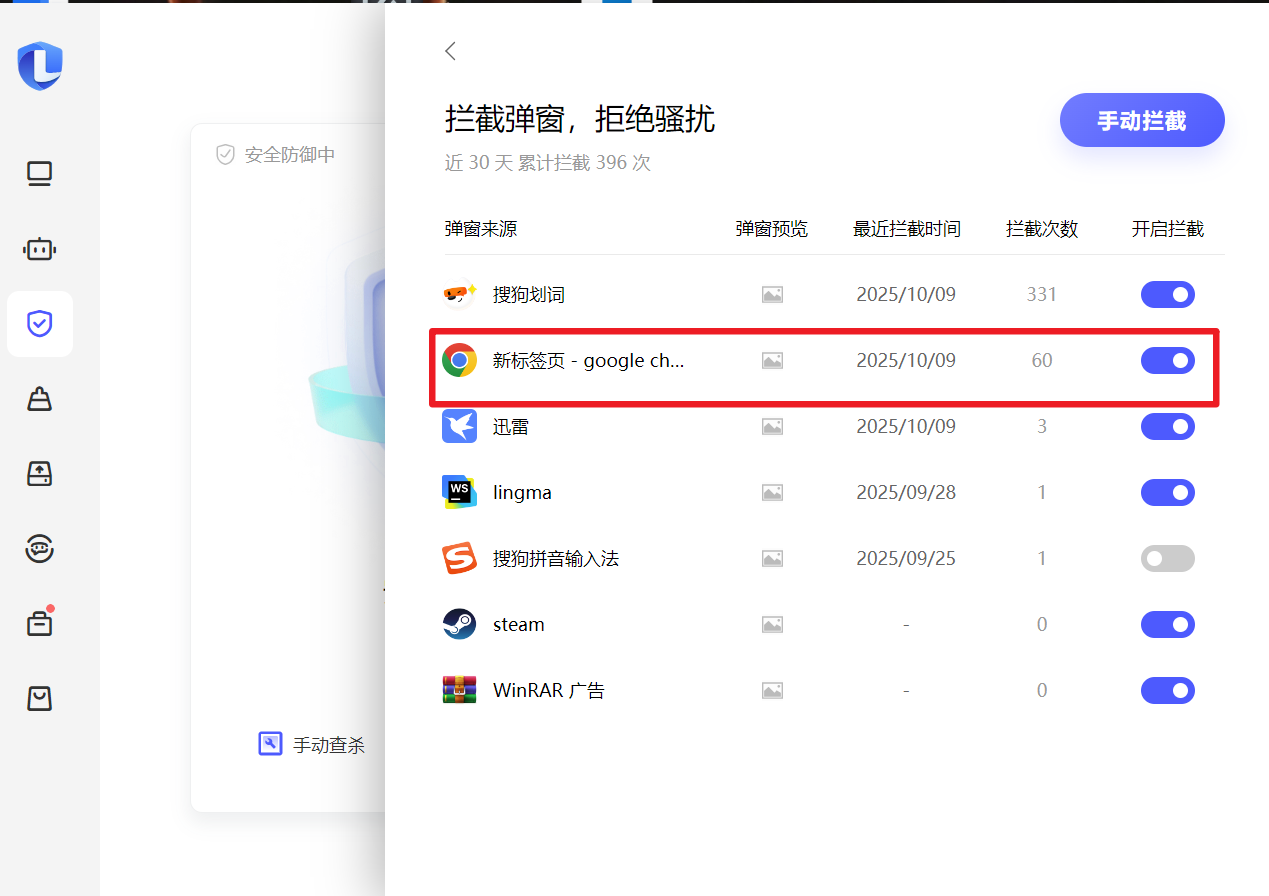Open the robot assistant icon in sidebar
The image size is (1269, 896).
pos(39,249)
